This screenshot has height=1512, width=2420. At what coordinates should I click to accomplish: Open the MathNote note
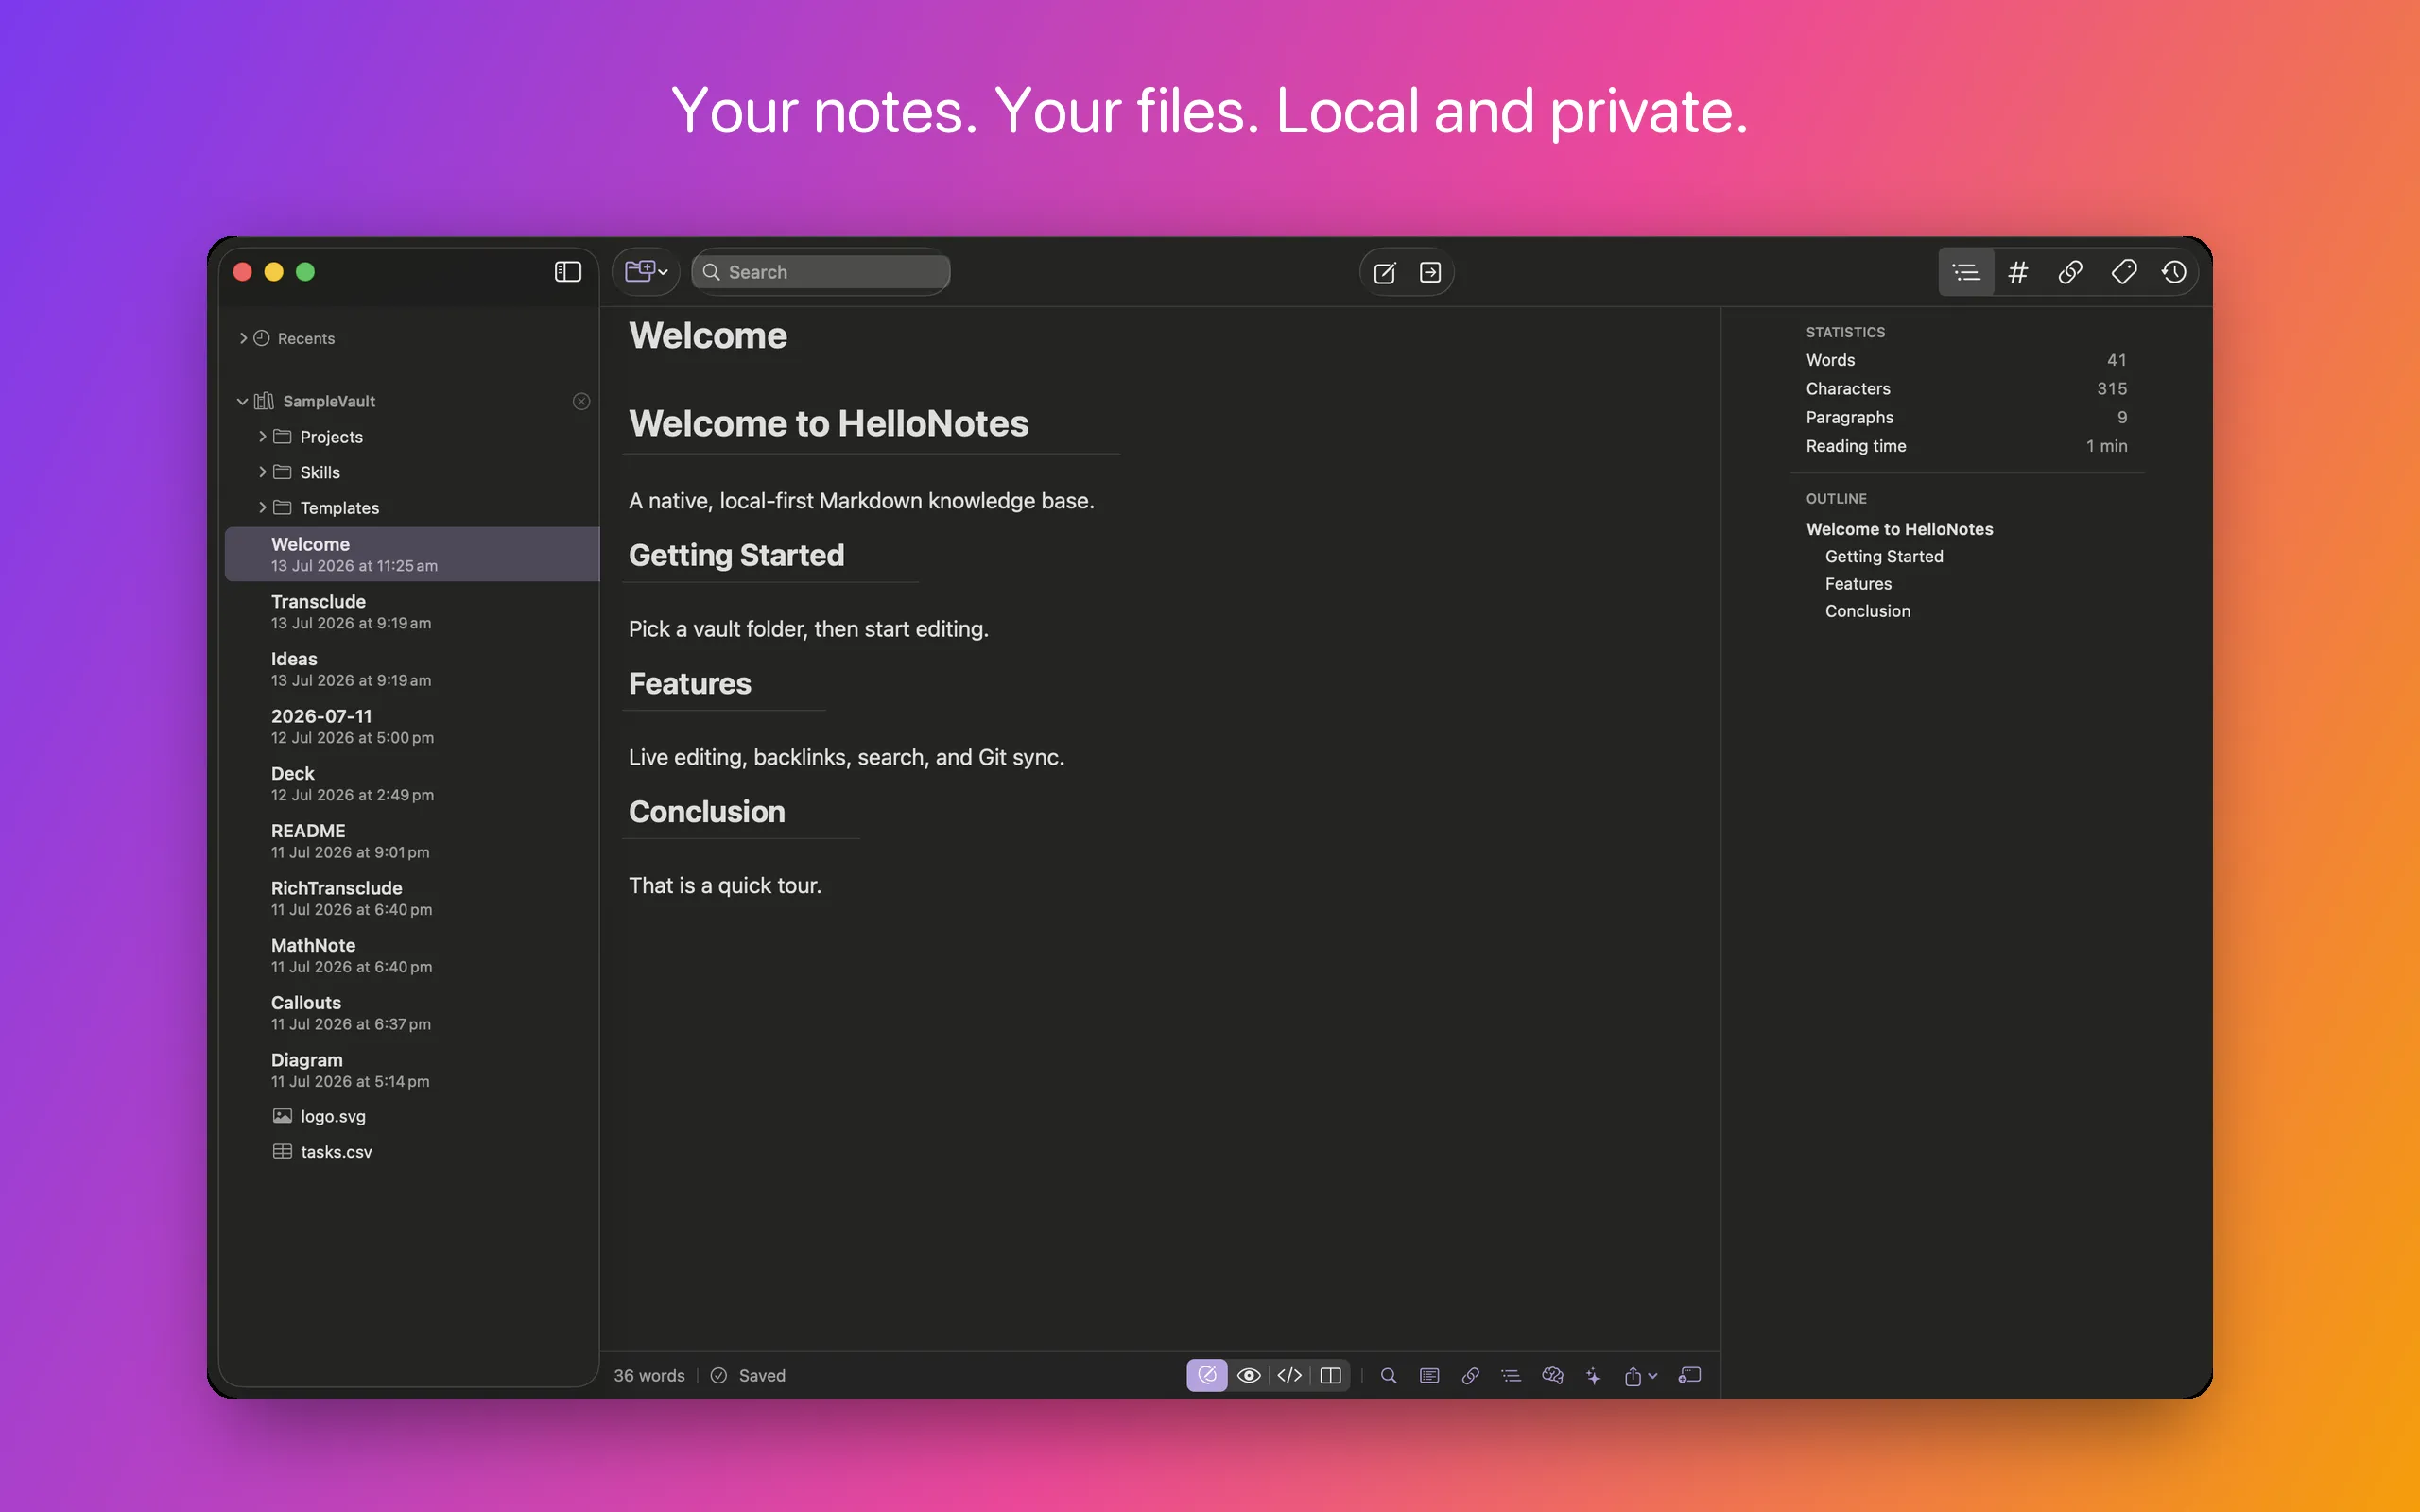(412, 955)
